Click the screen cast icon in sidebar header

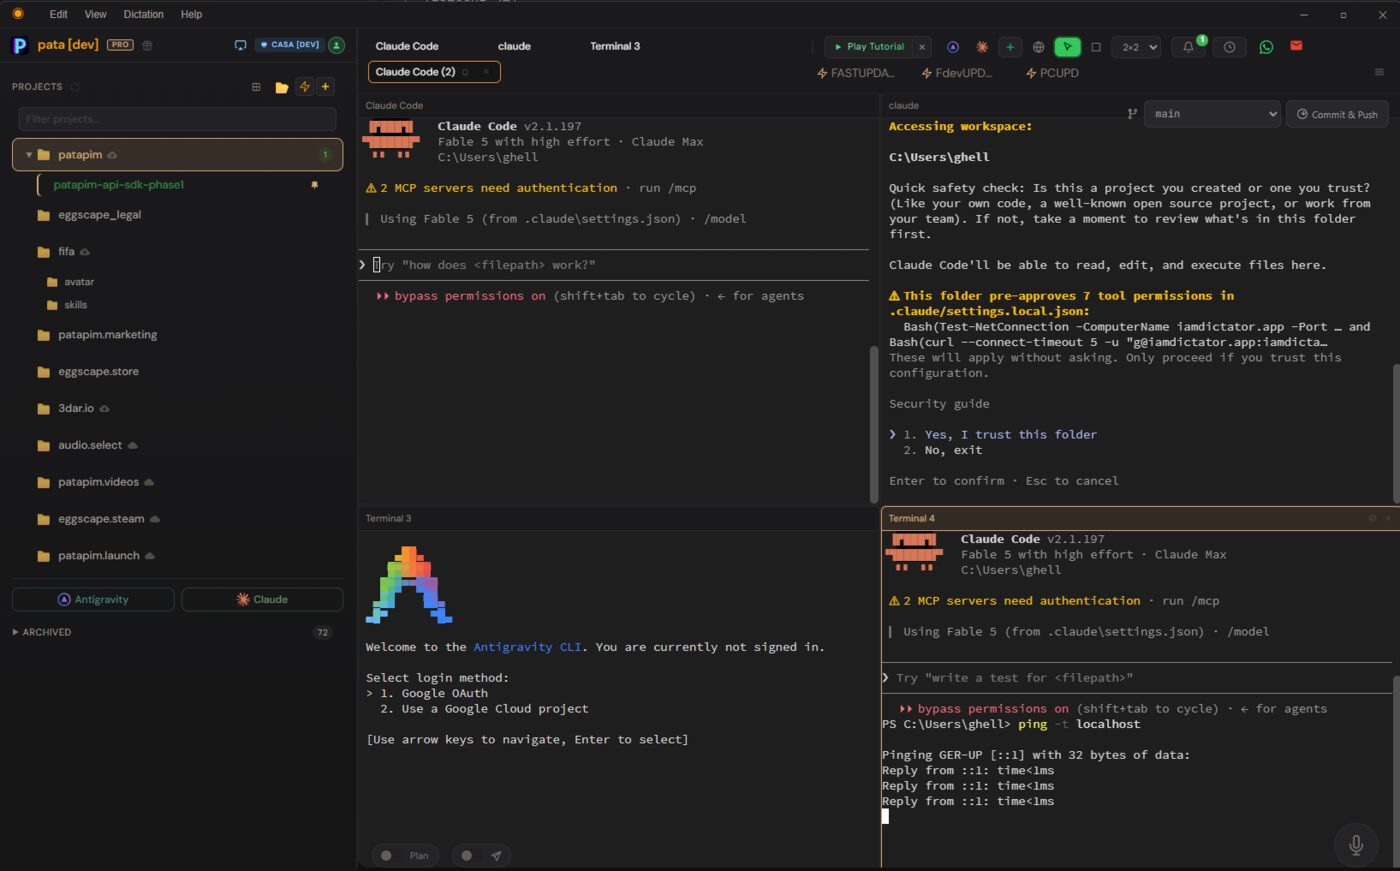(x=240, y=45)
